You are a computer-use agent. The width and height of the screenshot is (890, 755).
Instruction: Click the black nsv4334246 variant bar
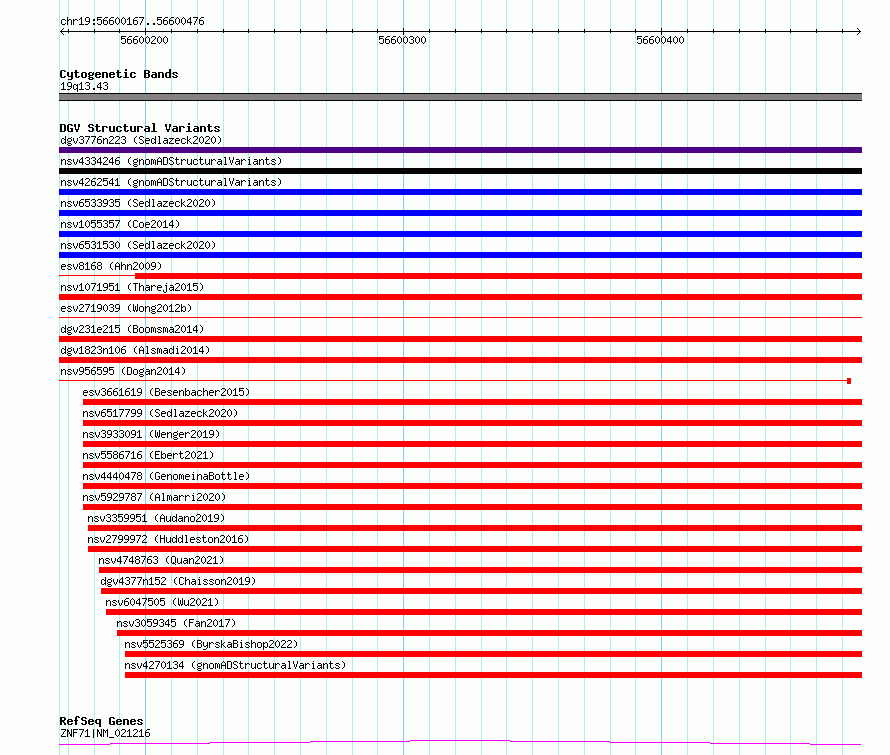click(x=460, y=171)
